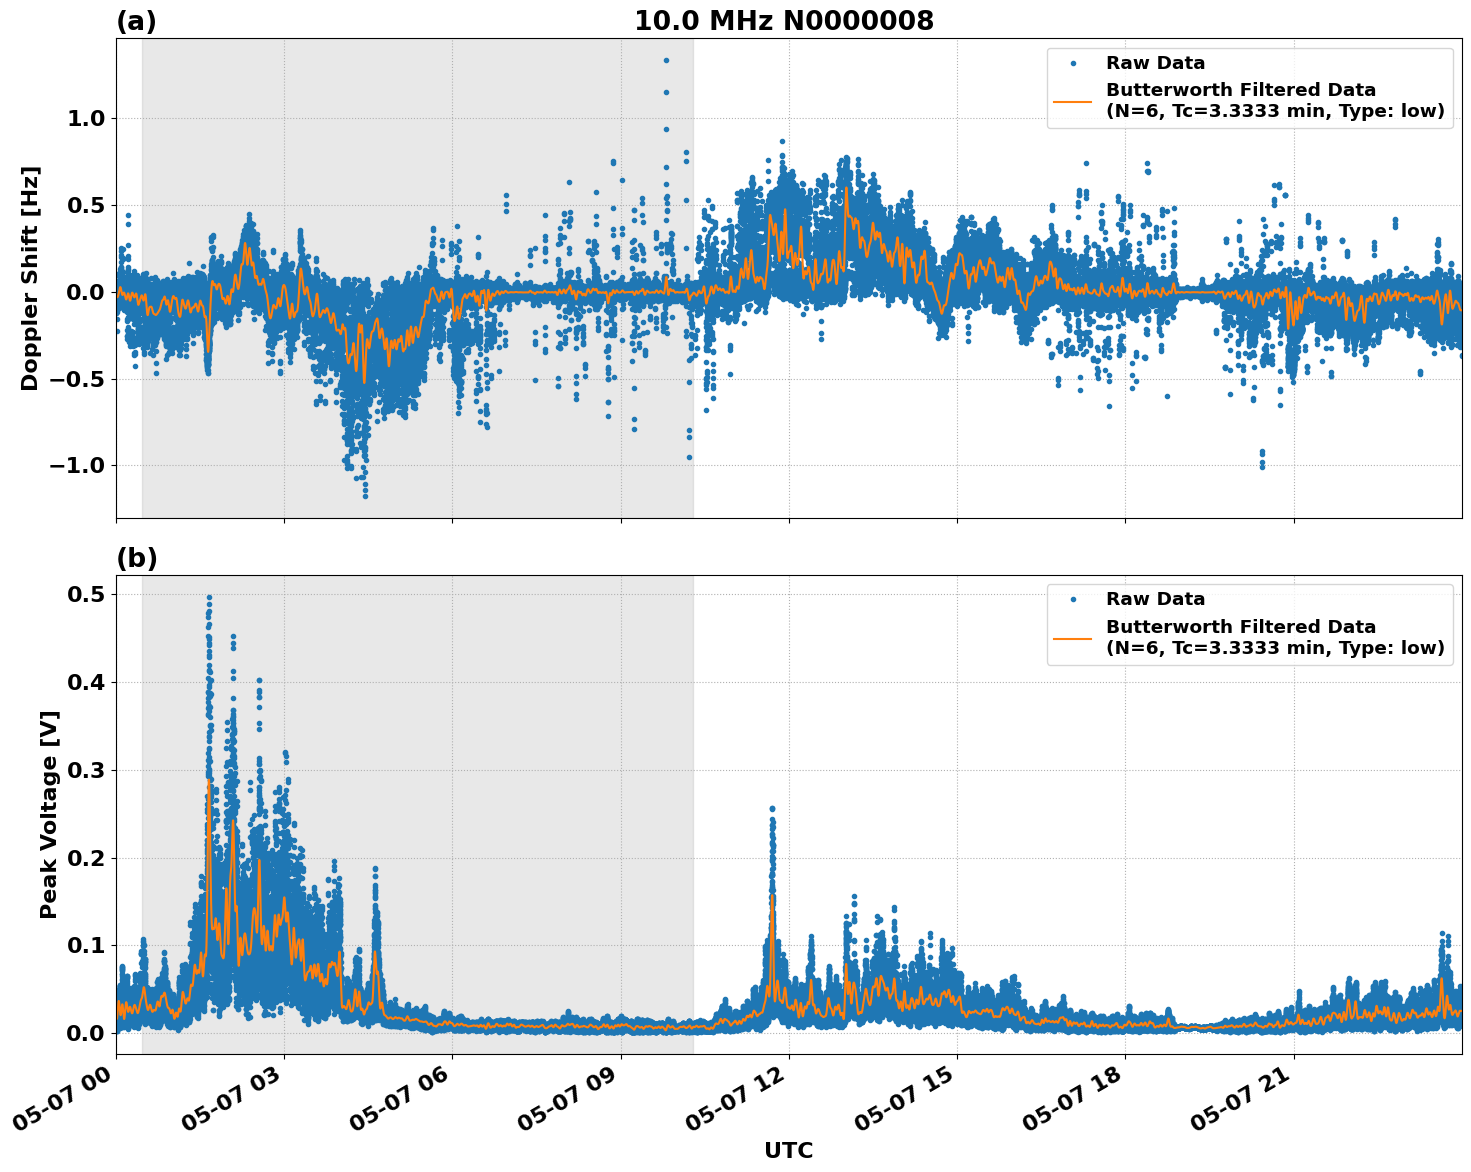Click the "−0.5" Doppler y-axis tick label
The height and width of the screenshot is (1172, 1471).
(79, 379)
